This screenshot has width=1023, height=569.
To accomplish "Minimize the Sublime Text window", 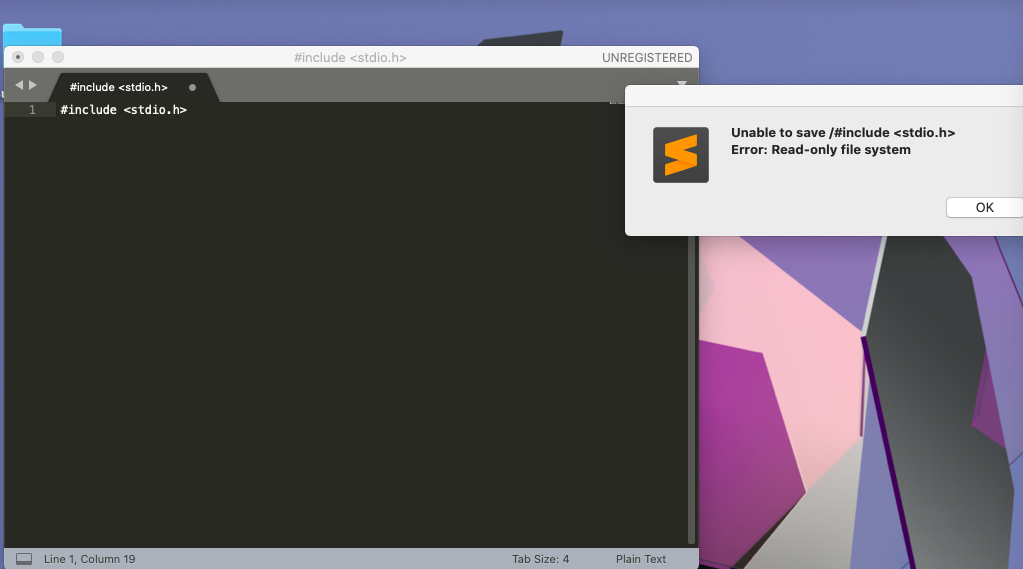I will [x=38, y=57].
